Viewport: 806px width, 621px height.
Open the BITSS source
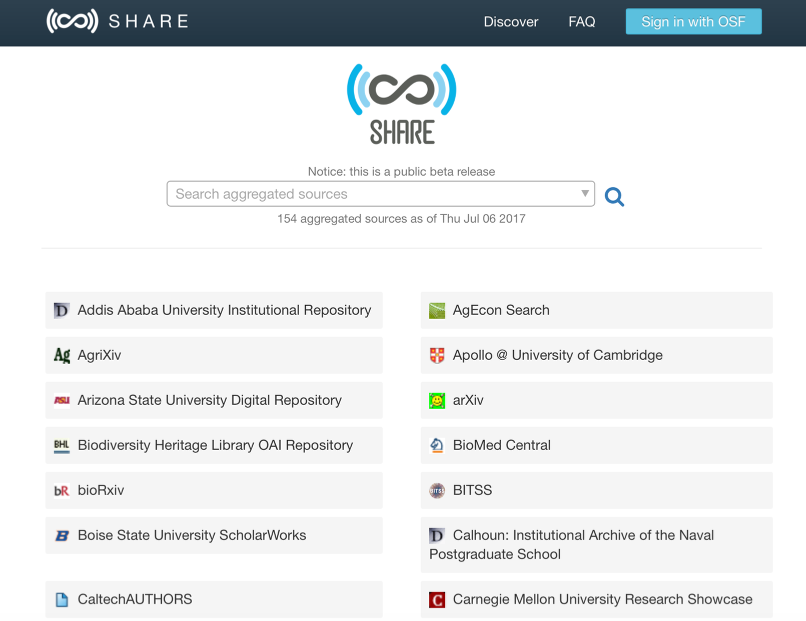(596, 490)
